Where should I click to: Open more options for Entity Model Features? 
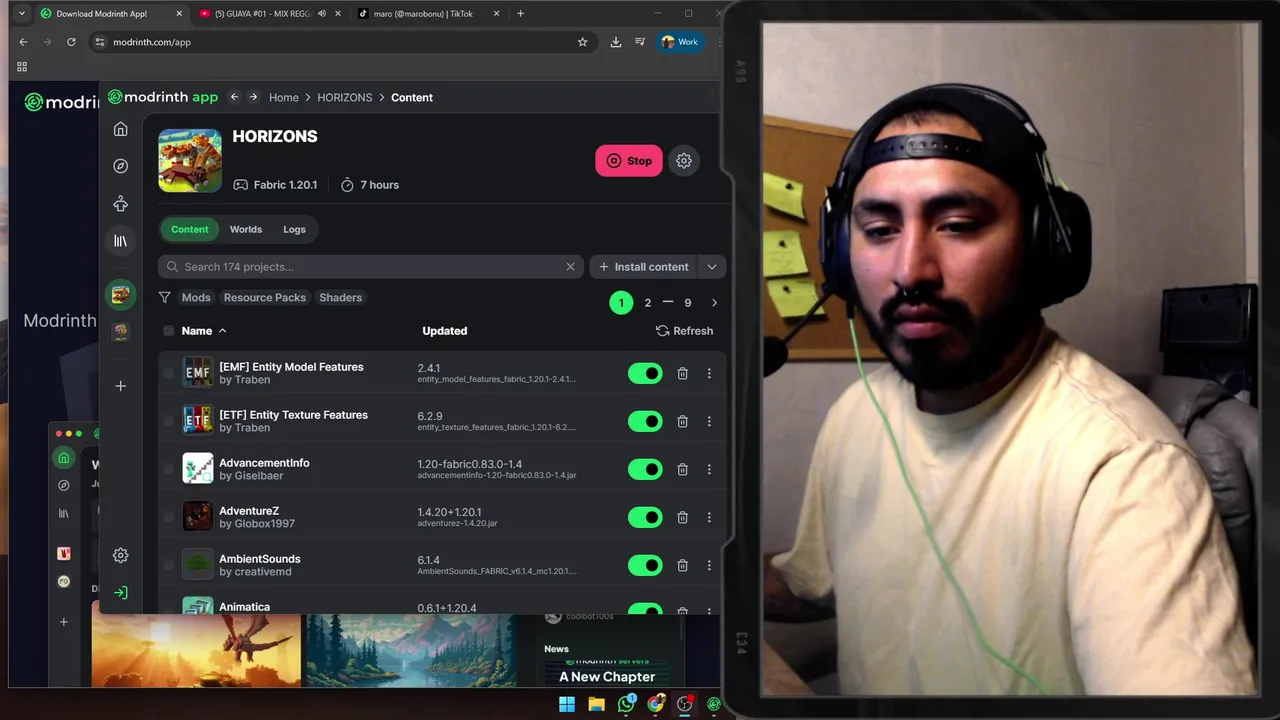[x=709, y=373]
